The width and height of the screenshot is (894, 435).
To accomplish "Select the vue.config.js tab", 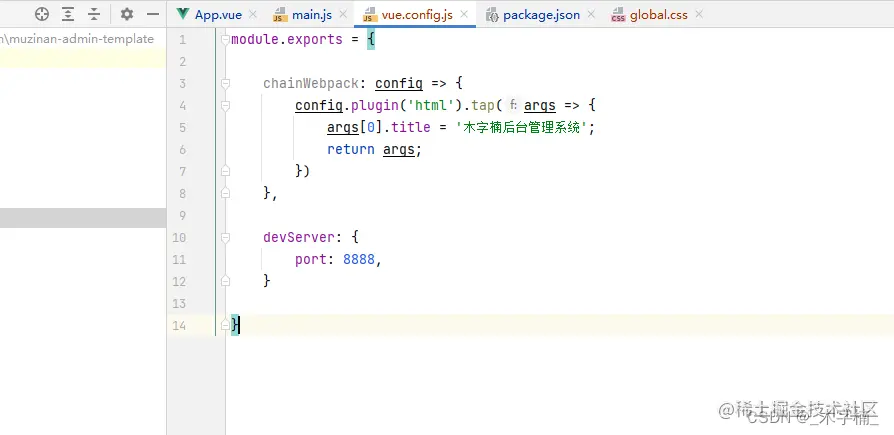I will 417,15.
